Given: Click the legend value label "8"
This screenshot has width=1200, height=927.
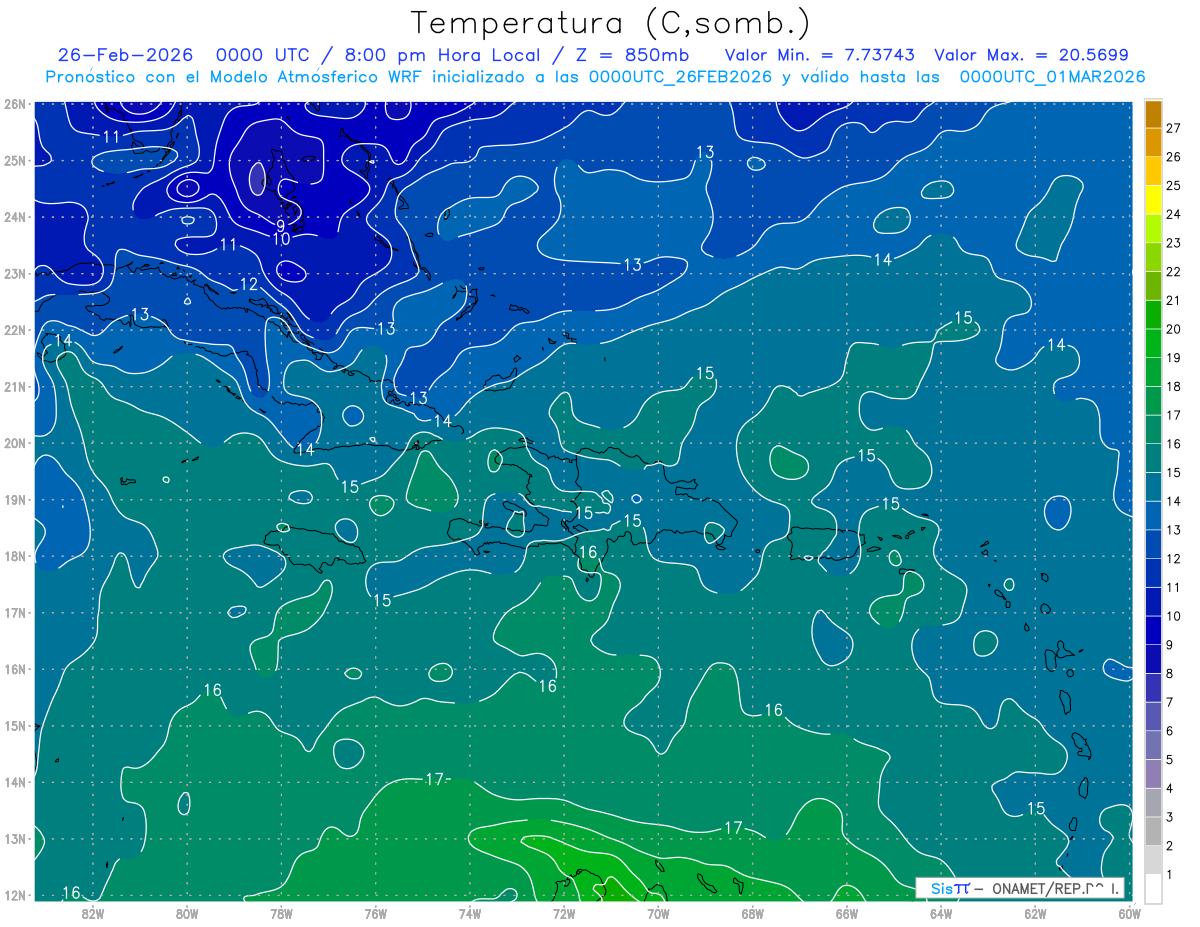Looking at the screenshot, I should coord(1170,674).
